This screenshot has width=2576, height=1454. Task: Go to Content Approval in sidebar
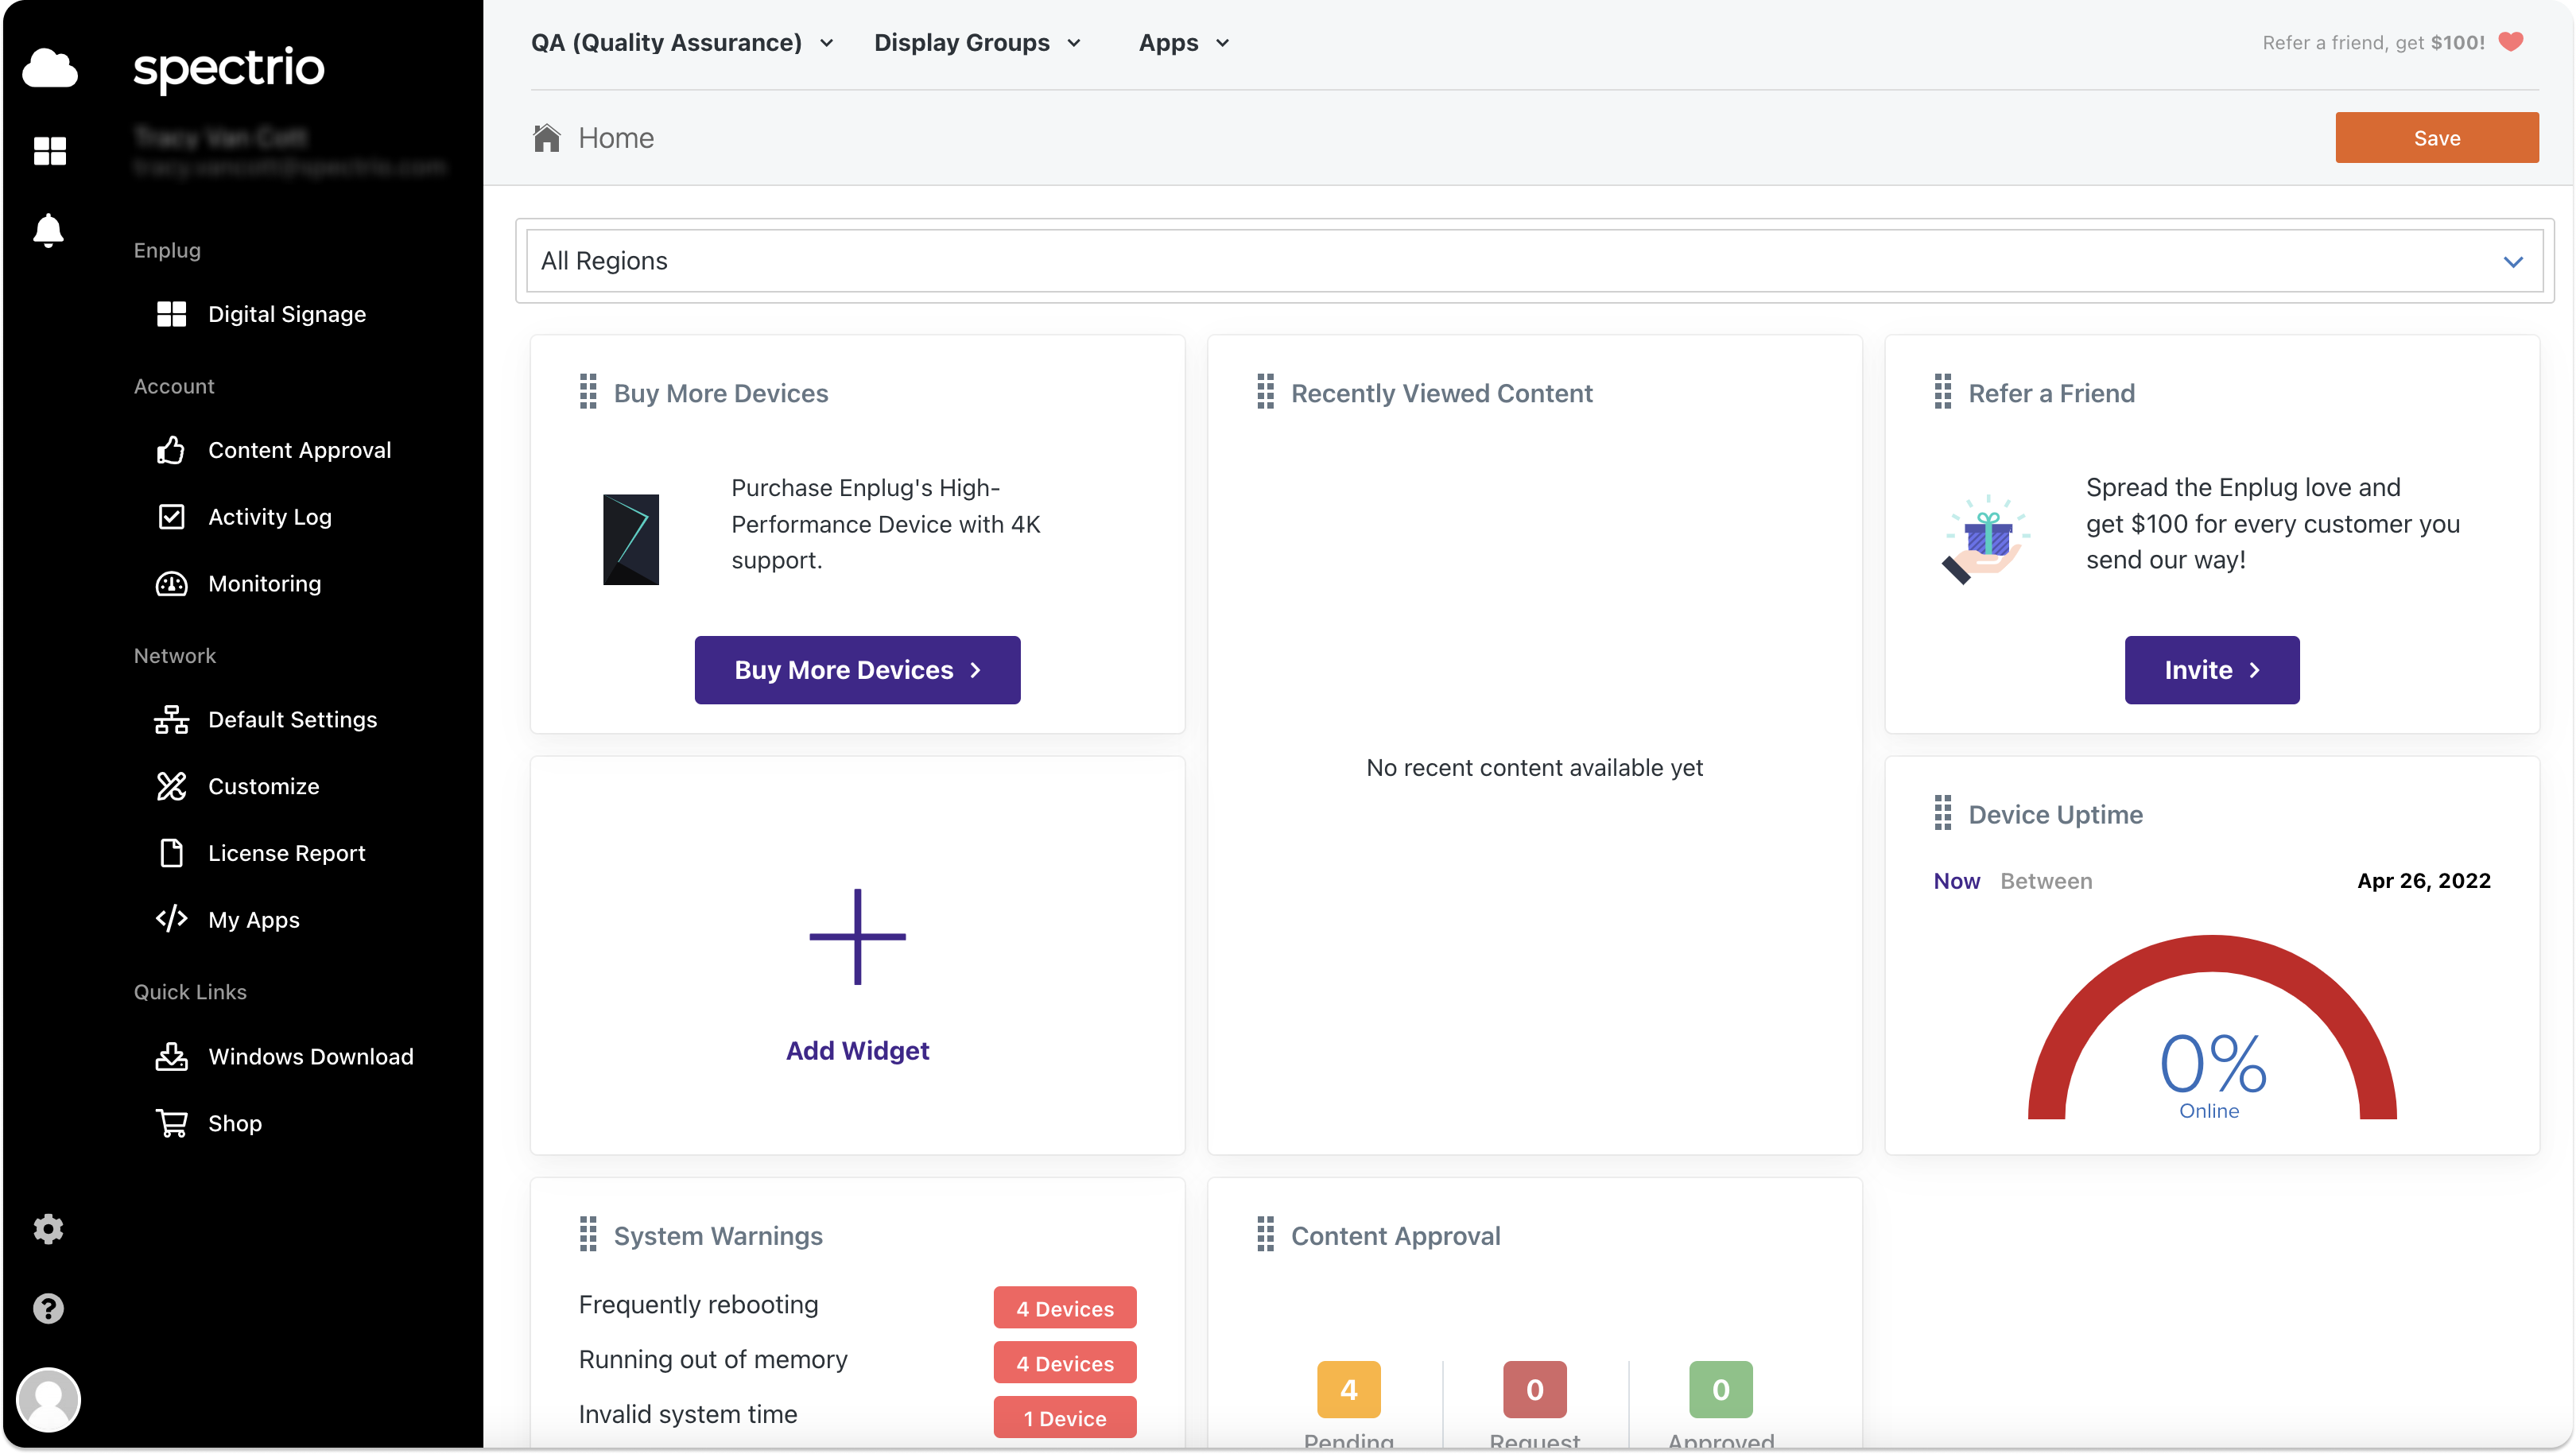click(x=299, y=450)
